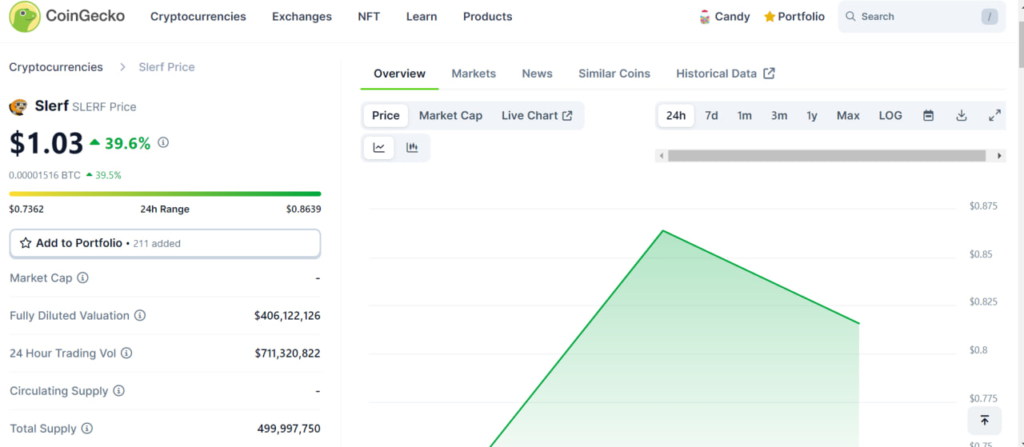Download the chart data
The height and width of the screenshot is (447, 1024).
pos(961,116)
